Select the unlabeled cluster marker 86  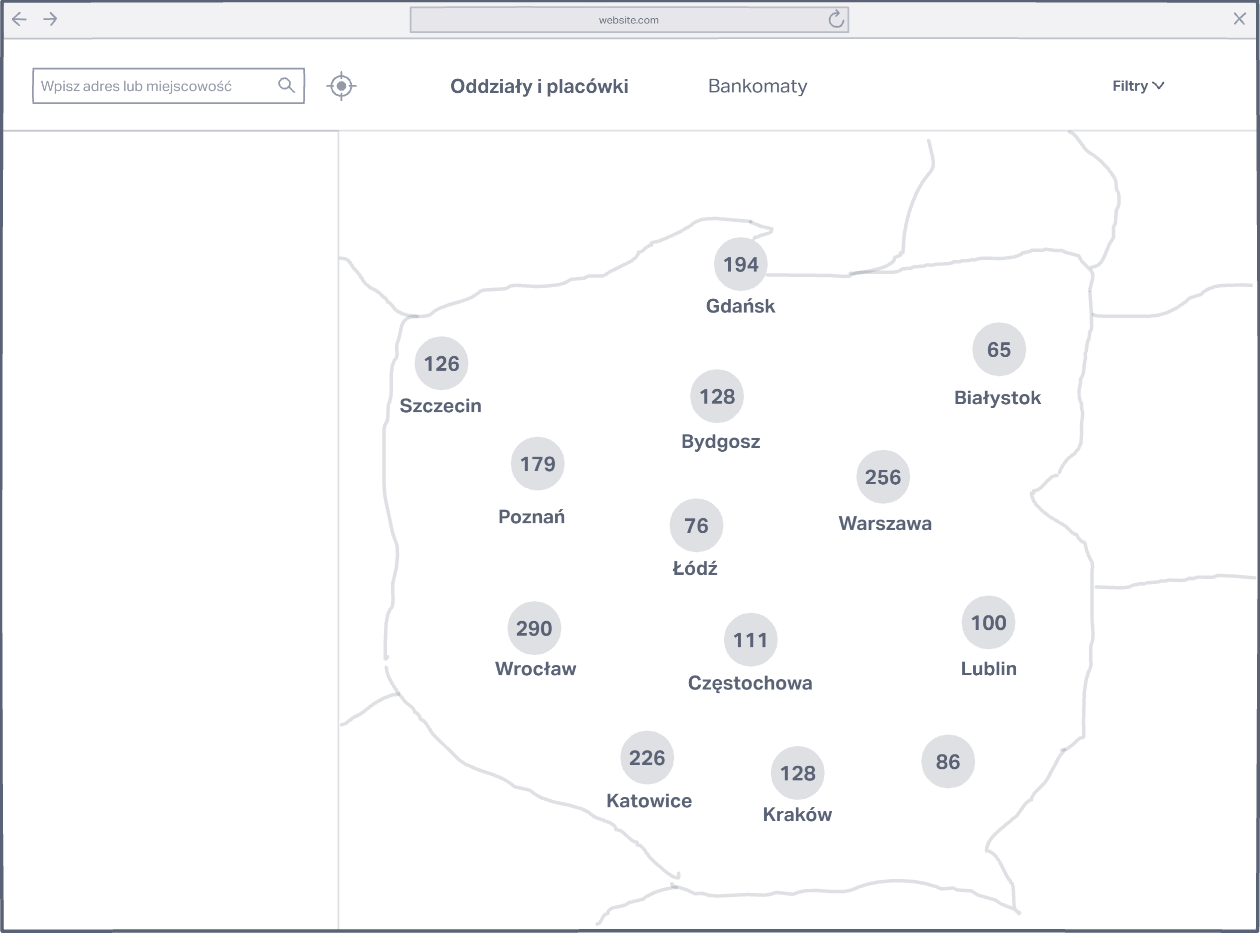pos(948,762)
